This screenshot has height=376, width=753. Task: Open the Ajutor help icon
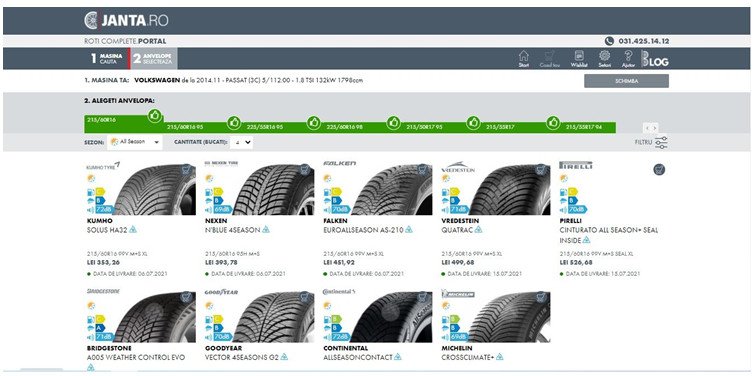pos(628,59)
